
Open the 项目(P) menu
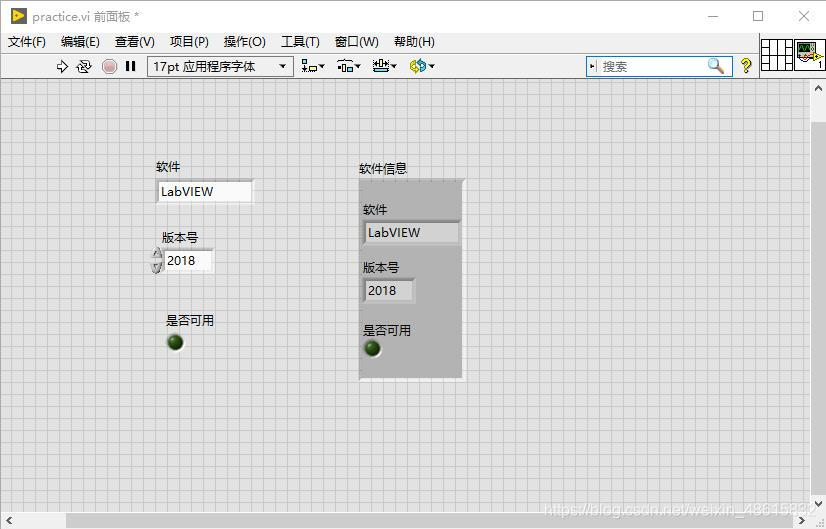[189, 42]
